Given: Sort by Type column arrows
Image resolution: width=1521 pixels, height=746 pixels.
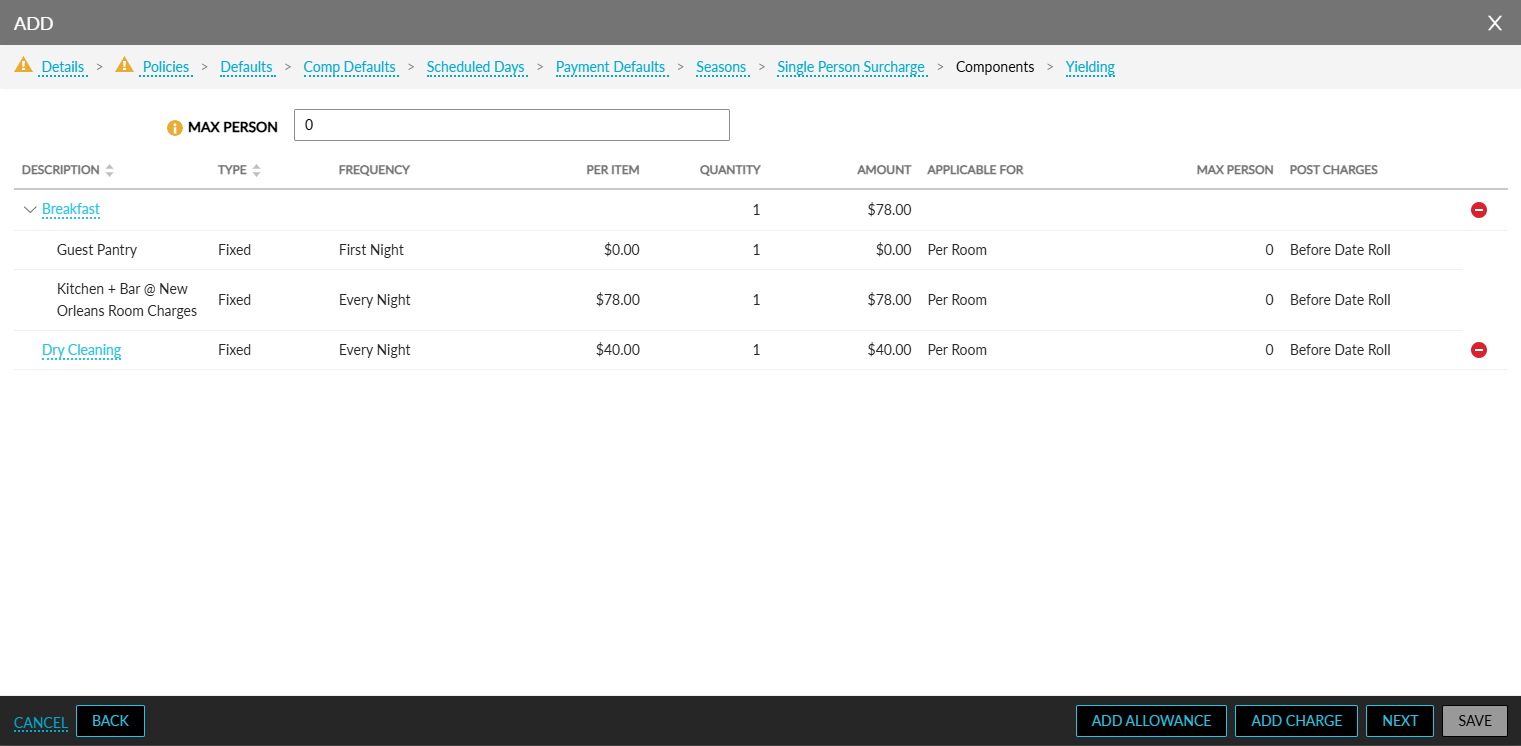Looking at the screenshot, I should [x=256, y=171].
